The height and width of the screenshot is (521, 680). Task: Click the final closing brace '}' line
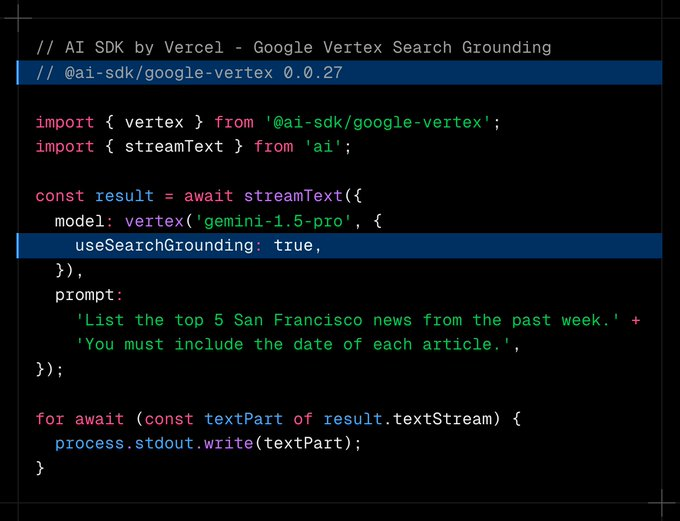pyautogui.click(x=40, y=468)
